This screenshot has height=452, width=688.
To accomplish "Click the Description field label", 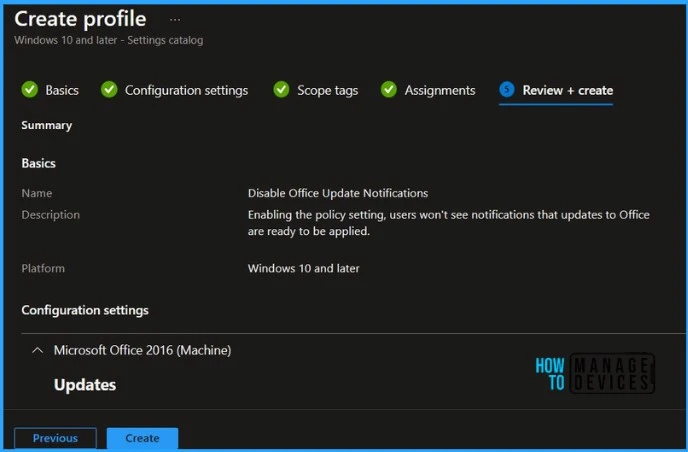I will [x=50, y=215].
